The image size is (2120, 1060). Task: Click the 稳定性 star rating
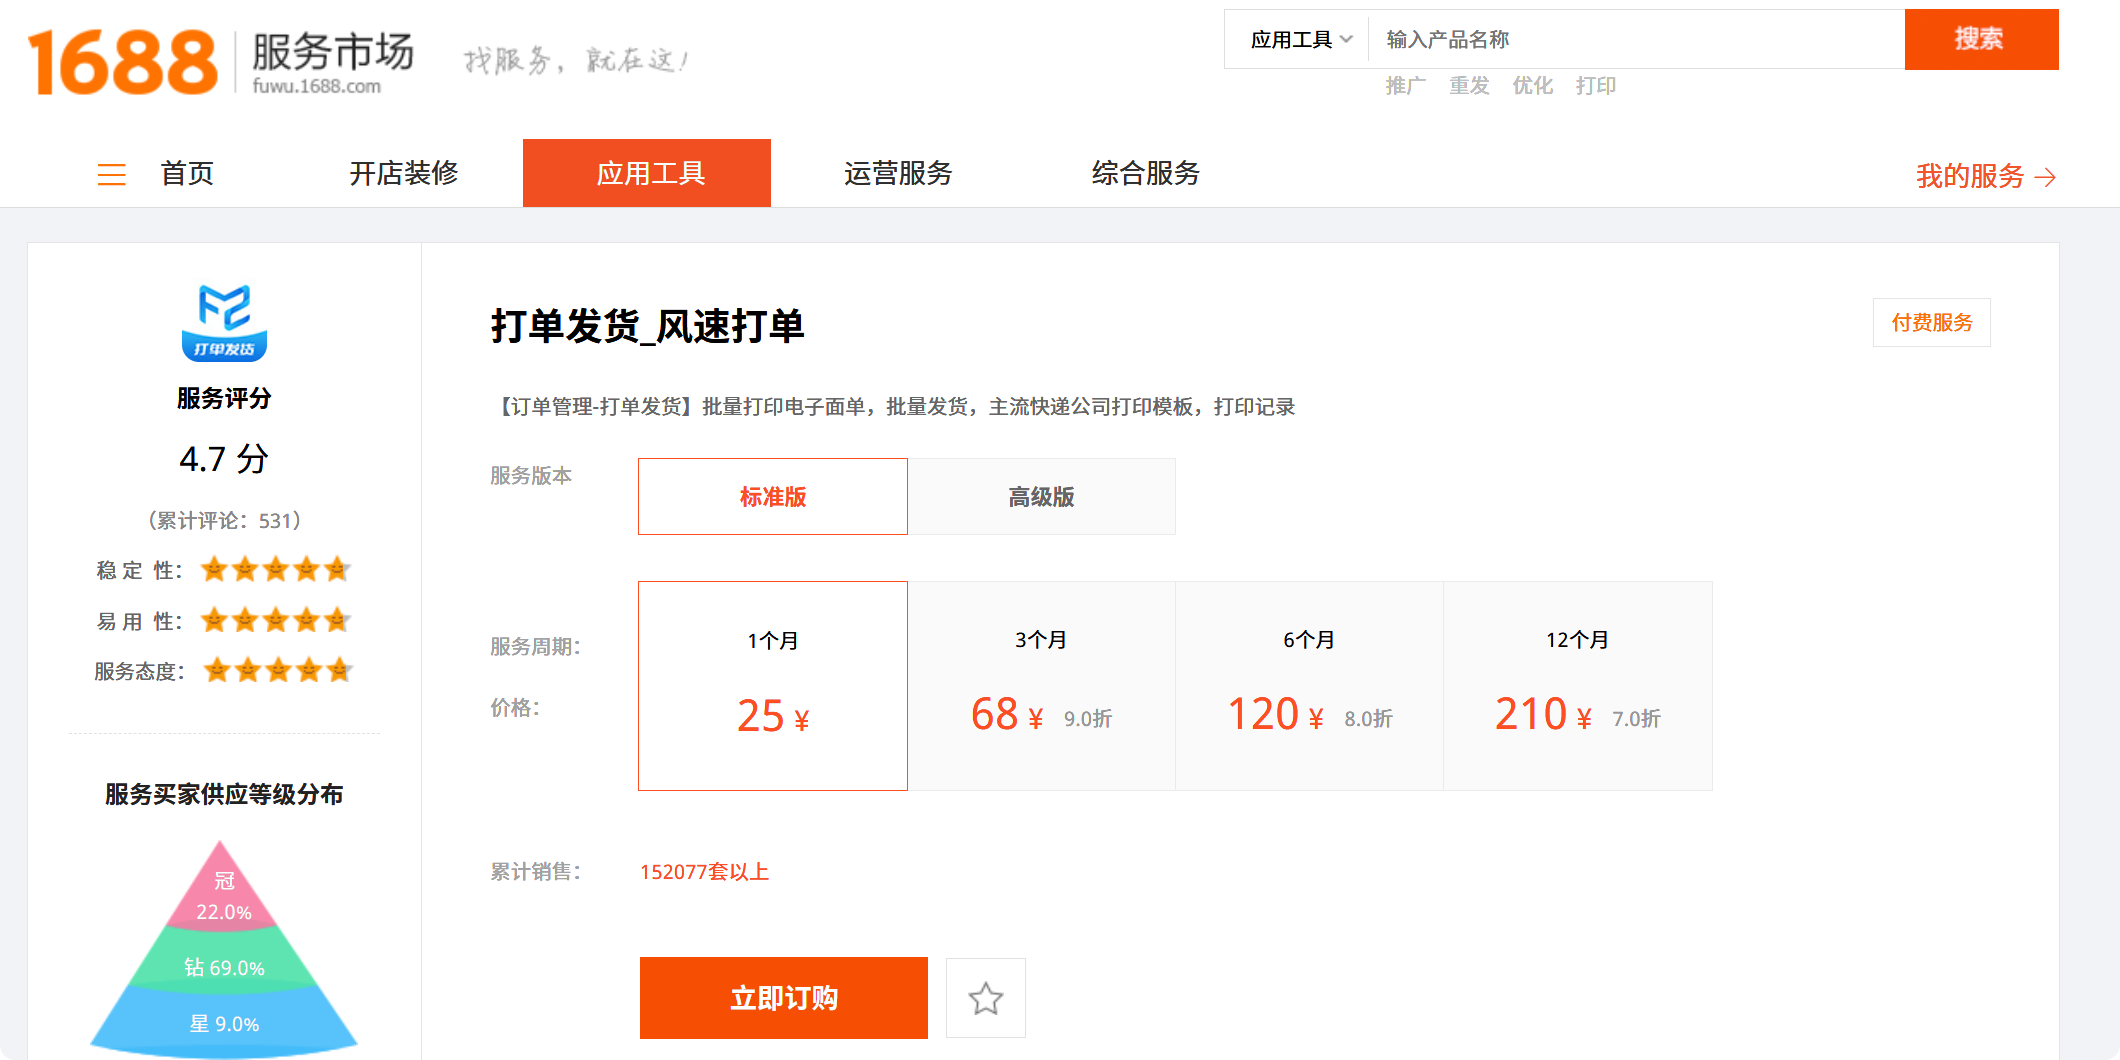click(x=275, y=570)
